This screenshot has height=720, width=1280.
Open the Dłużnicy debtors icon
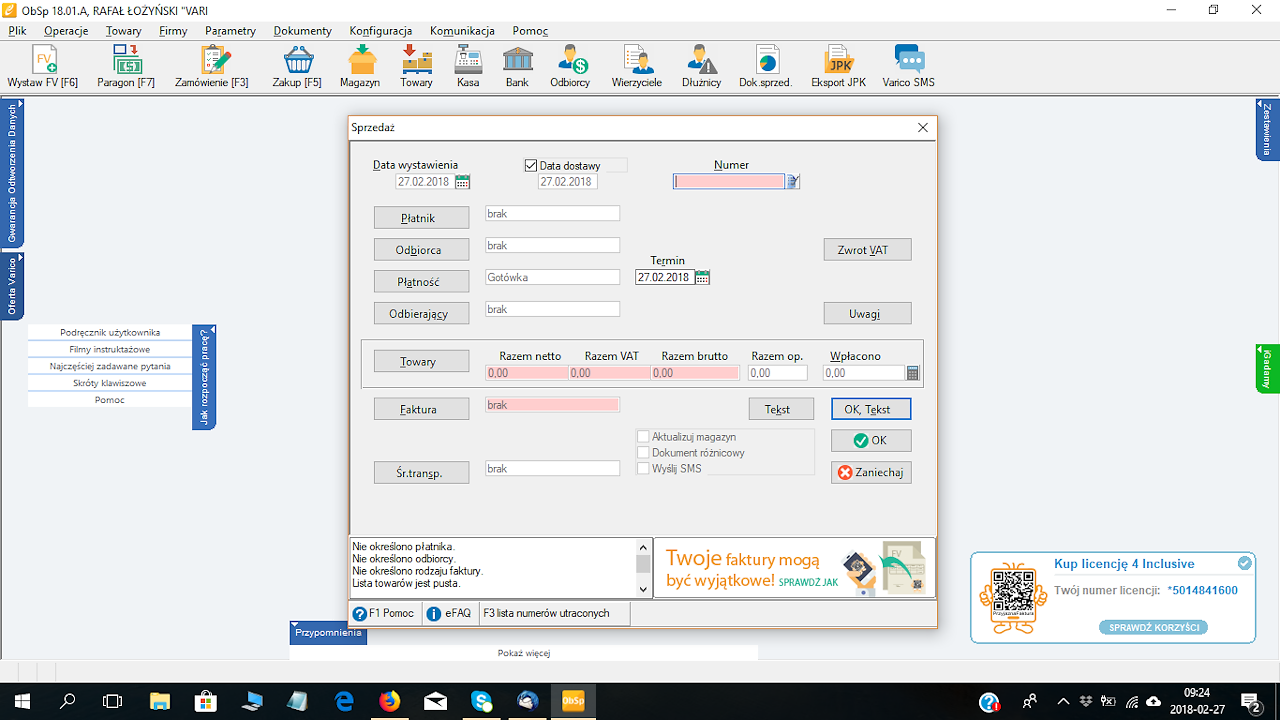tap(702, 67)
